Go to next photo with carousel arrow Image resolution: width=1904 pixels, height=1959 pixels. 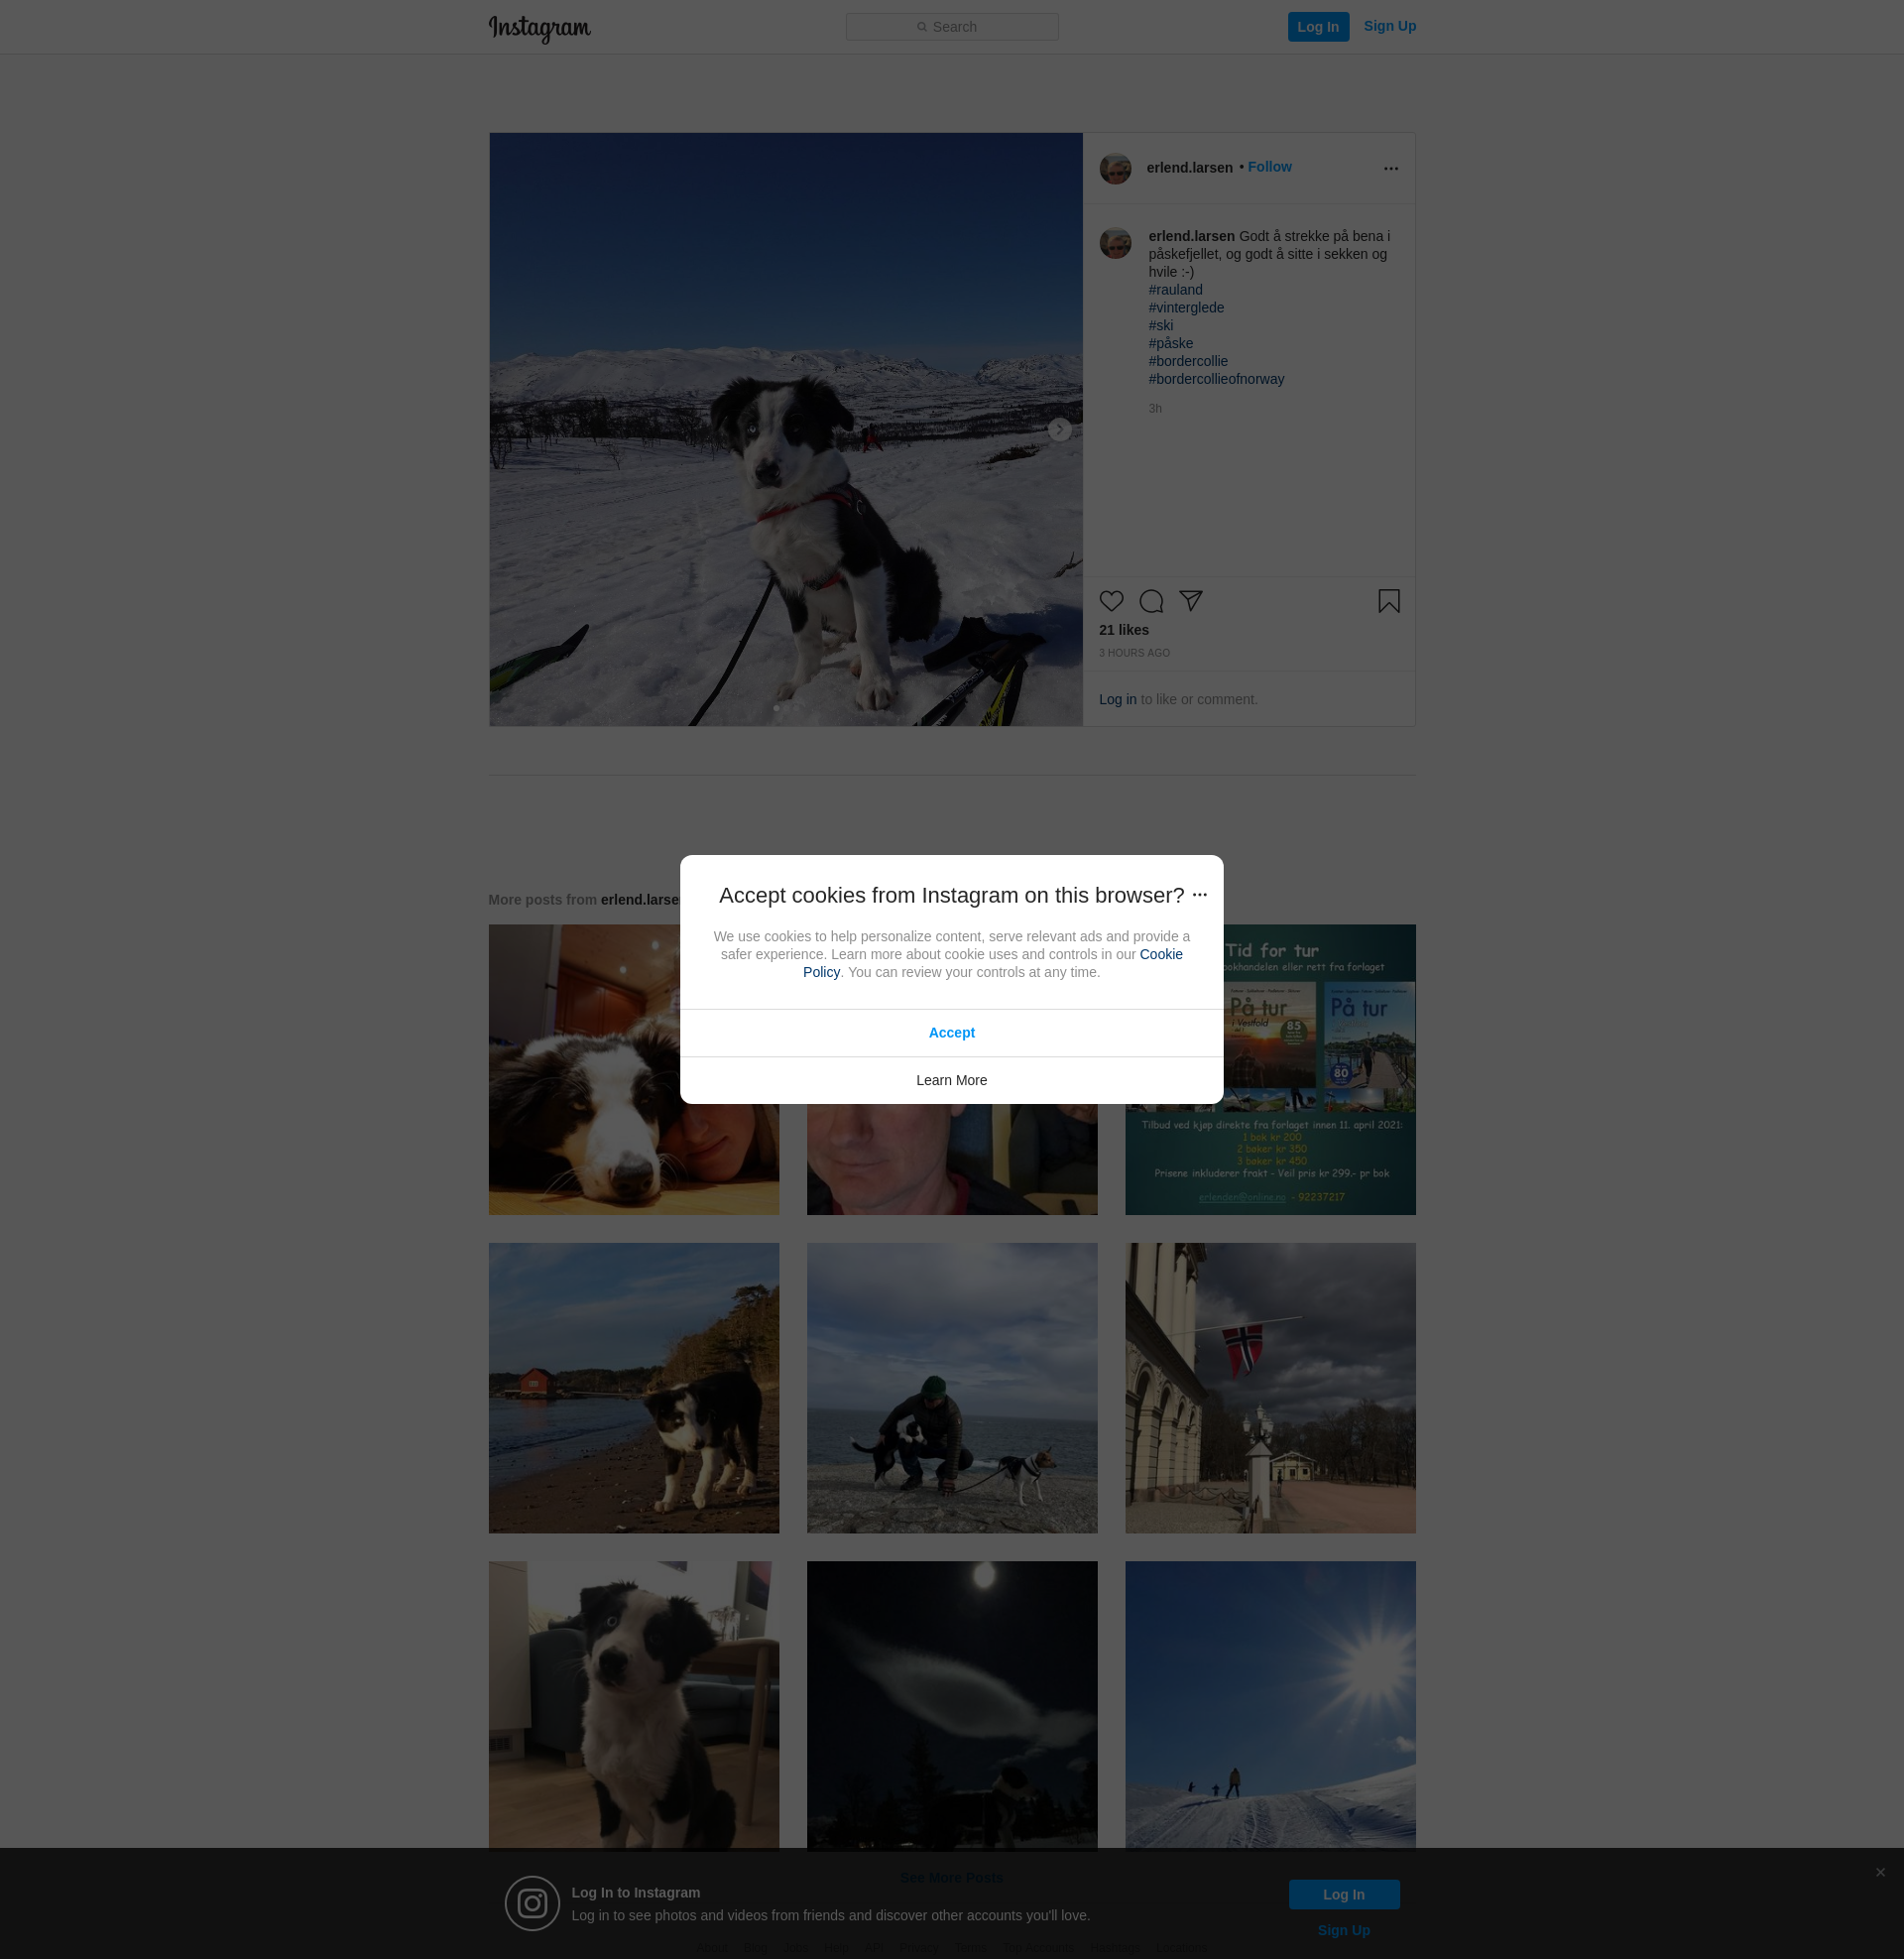pos(1059,430)
